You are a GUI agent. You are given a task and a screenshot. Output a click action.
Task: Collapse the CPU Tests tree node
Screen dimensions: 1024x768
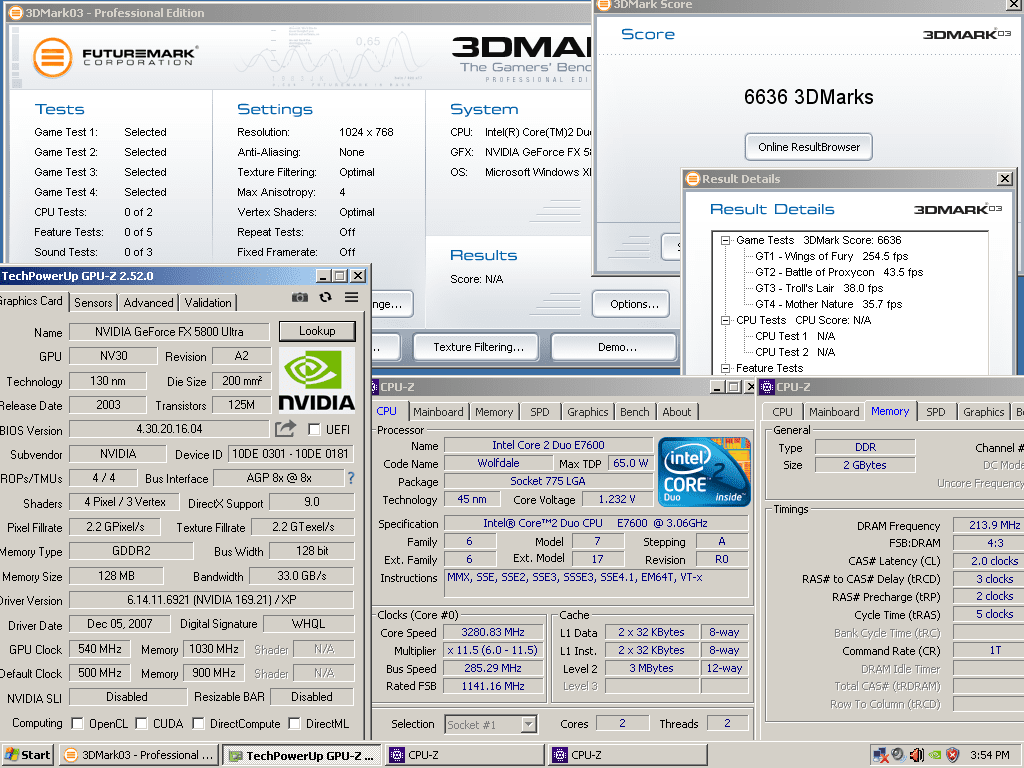click(x=725, y=321)
